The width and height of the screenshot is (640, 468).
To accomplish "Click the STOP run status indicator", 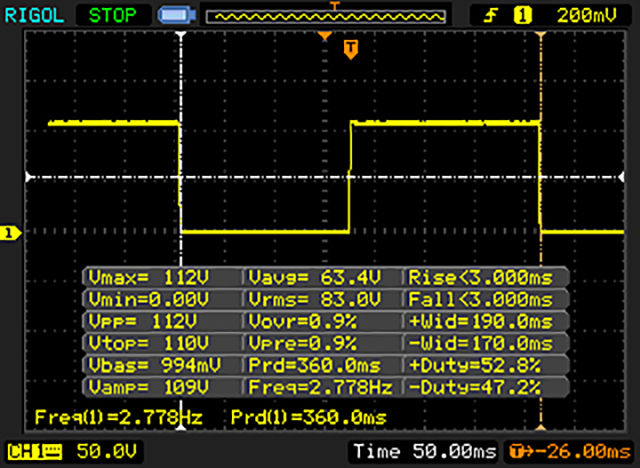I will 113,16.
